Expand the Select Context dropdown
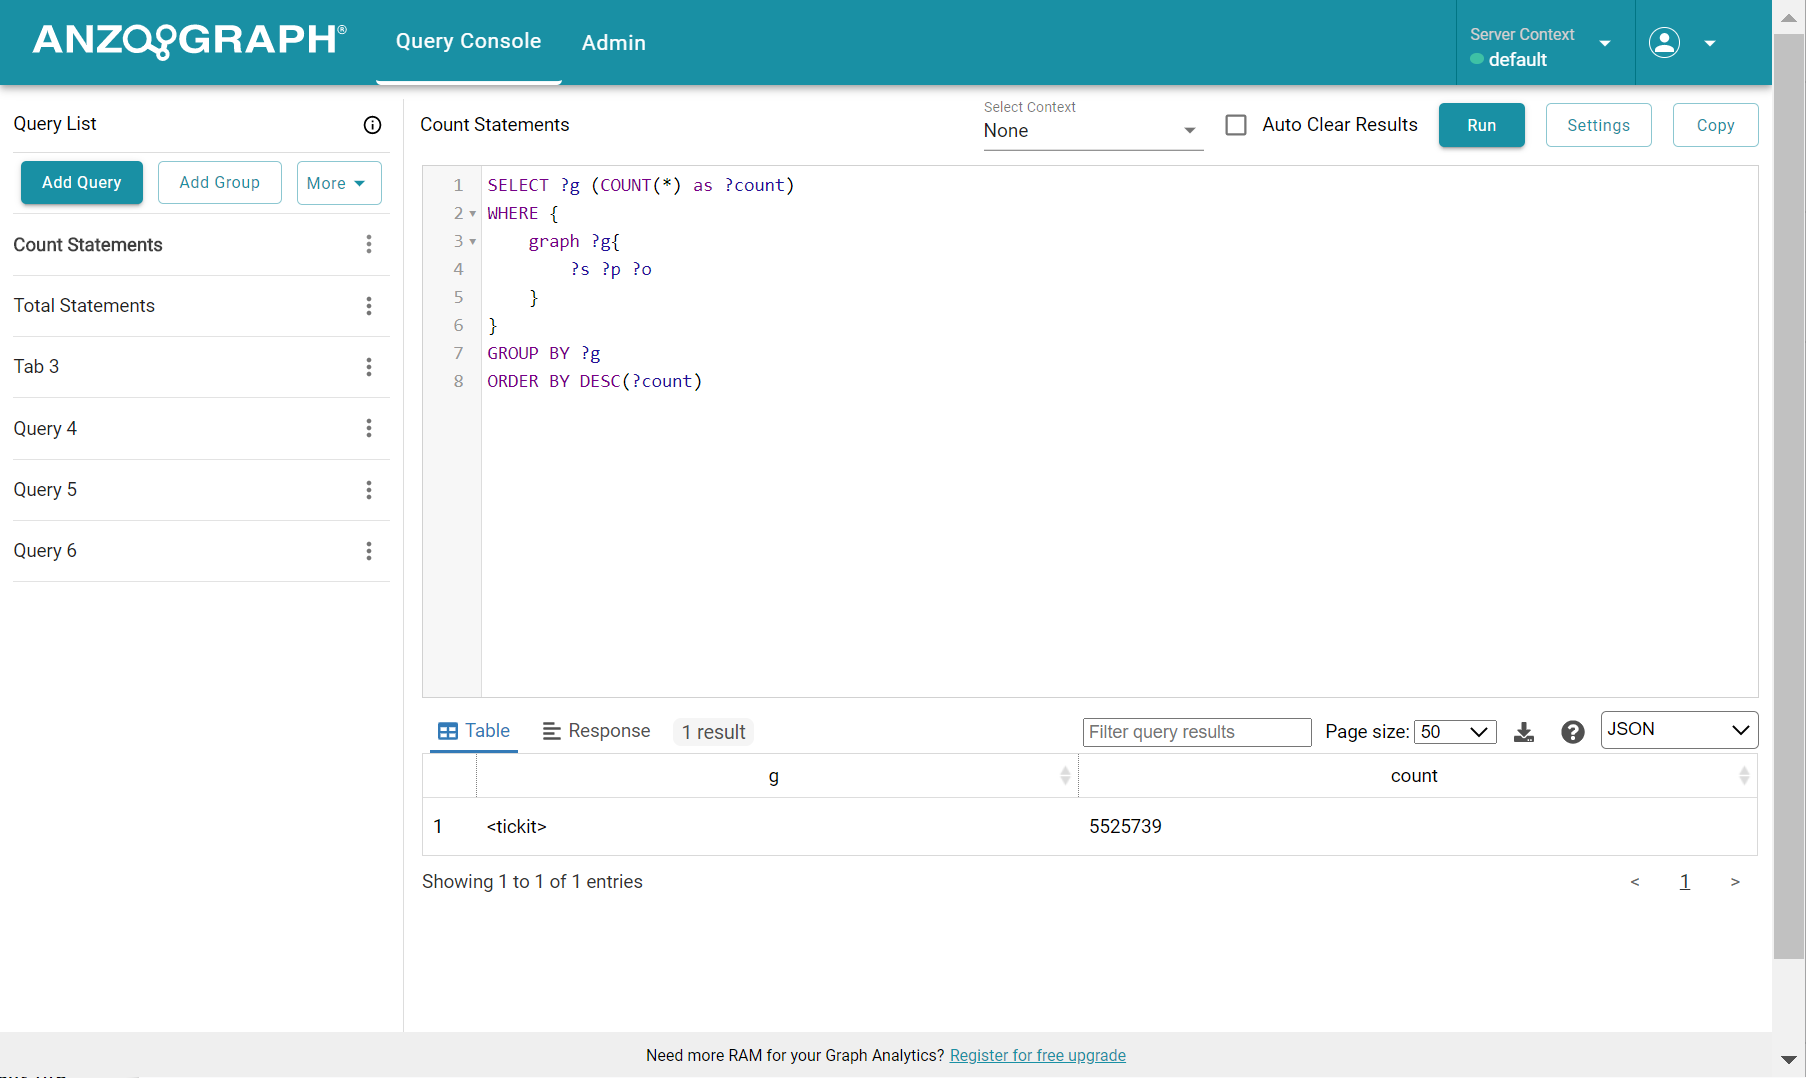Image resolution: width=1806 pixels, height=1078 pixels. (x=1092, y=131)
